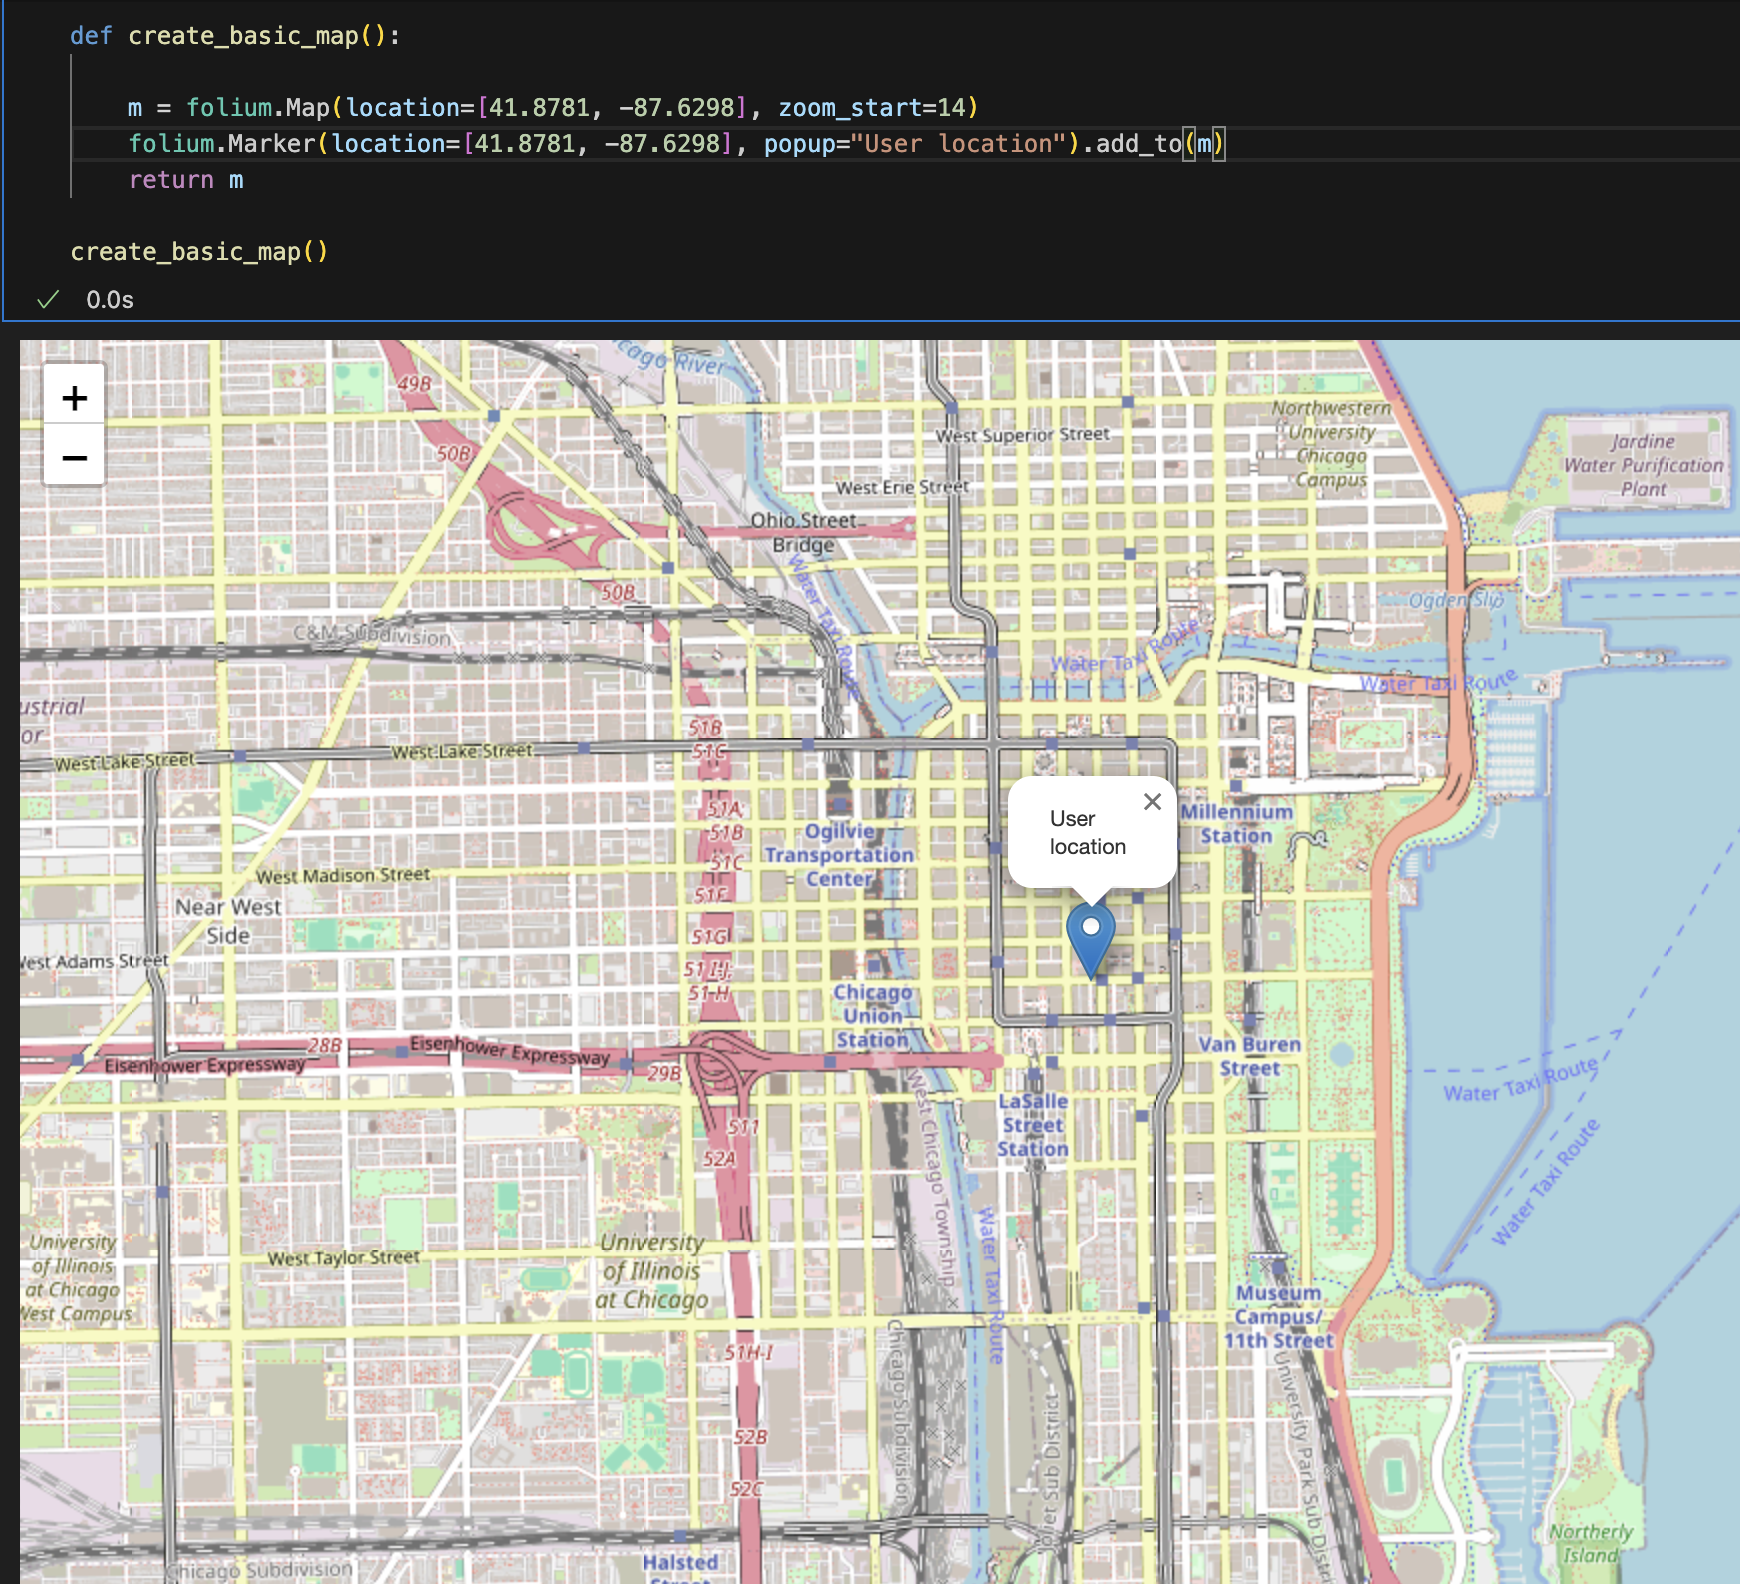Viewport: 1740px width, 1584px height.
Task: Click the Near West Side label
Action: pos(228,921)
